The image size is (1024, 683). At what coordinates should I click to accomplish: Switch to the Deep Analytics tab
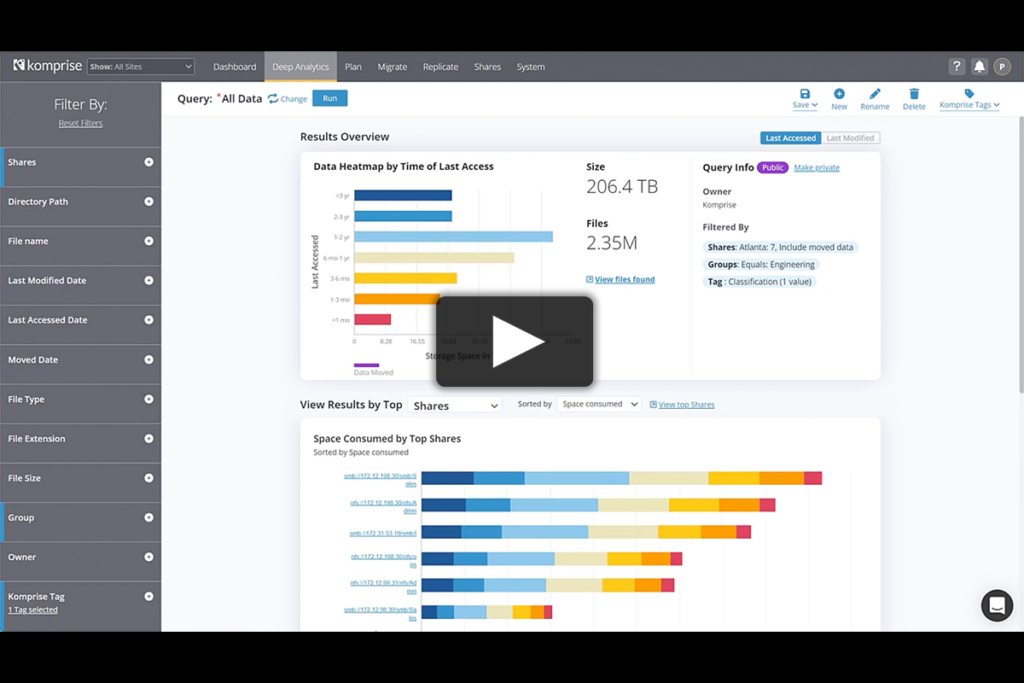pos(300,66)
